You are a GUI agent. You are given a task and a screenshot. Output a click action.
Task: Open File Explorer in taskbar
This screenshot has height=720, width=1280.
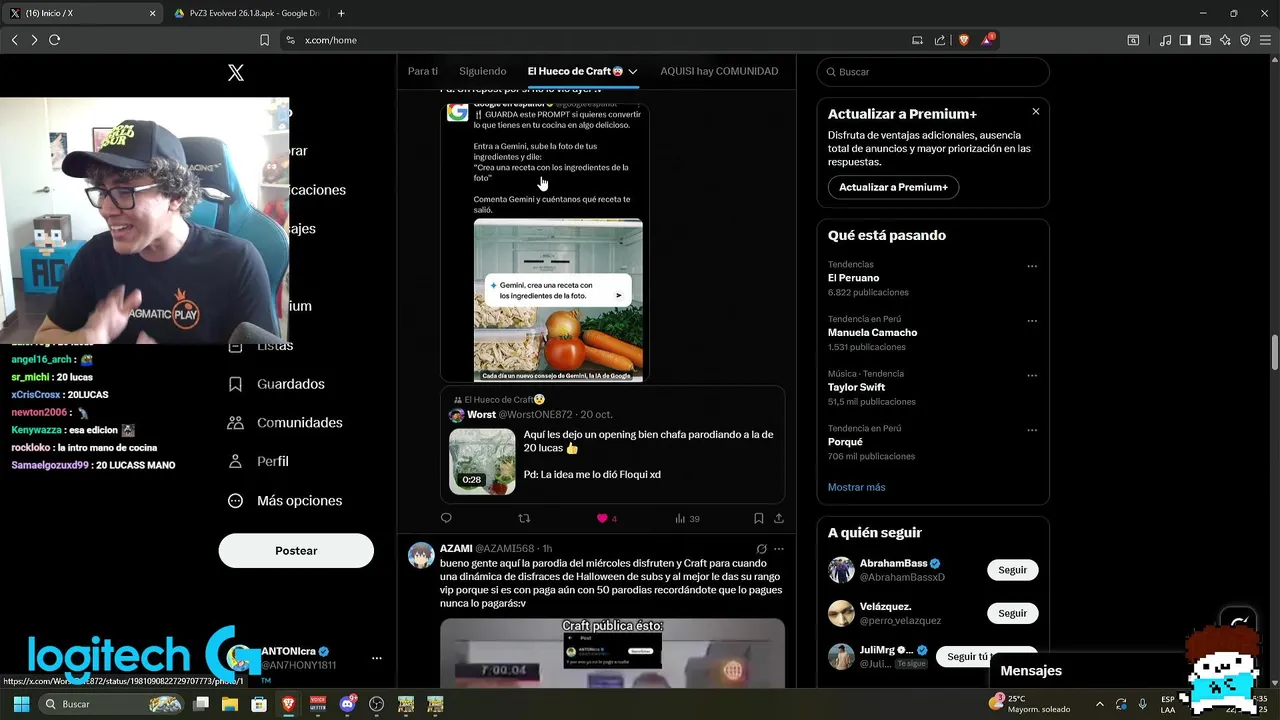click(x=229, y=704)
